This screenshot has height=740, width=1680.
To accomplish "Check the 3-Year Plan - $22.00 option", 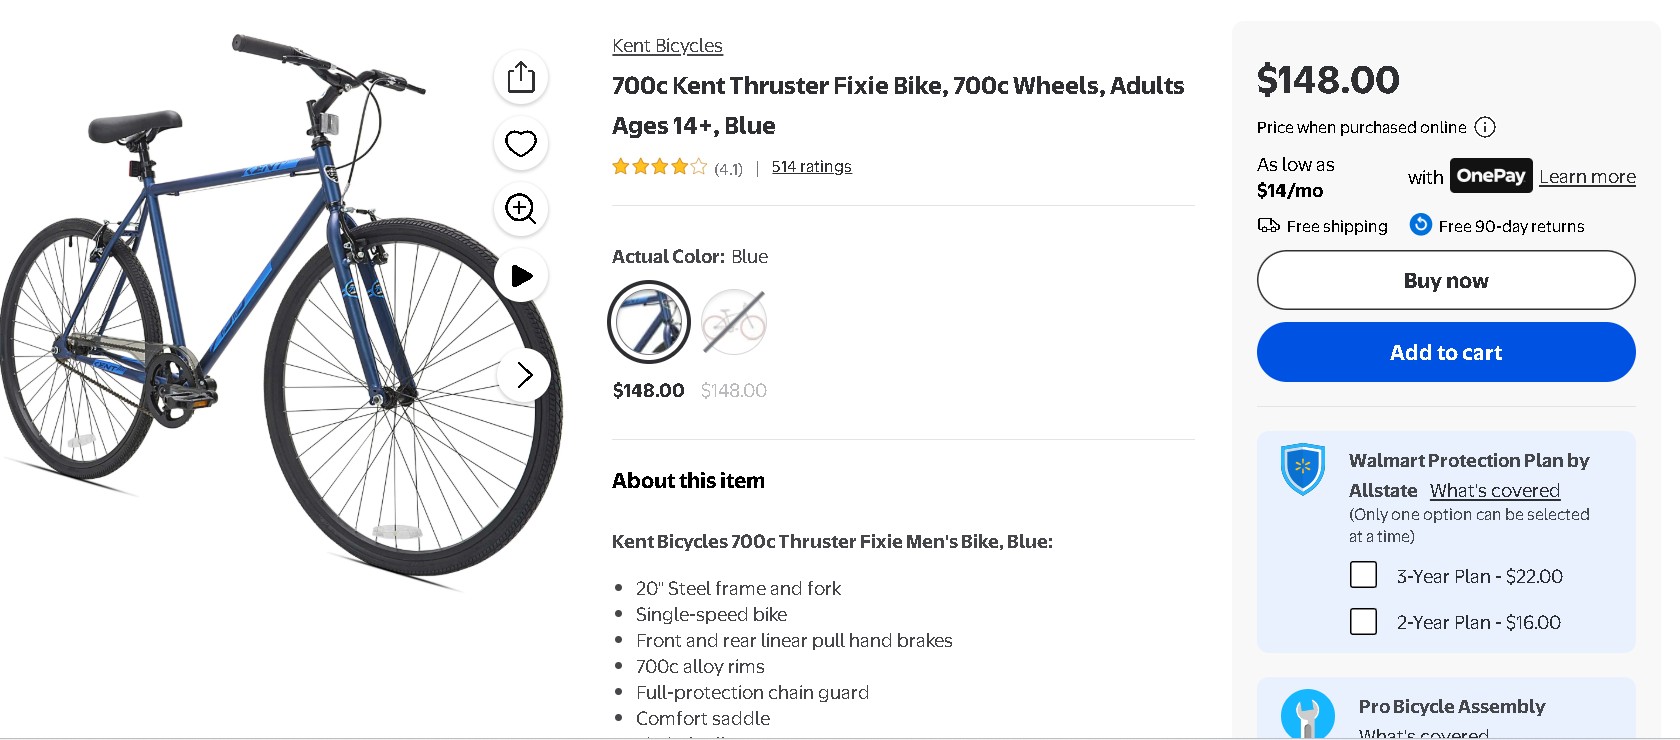I will 1363,575.
